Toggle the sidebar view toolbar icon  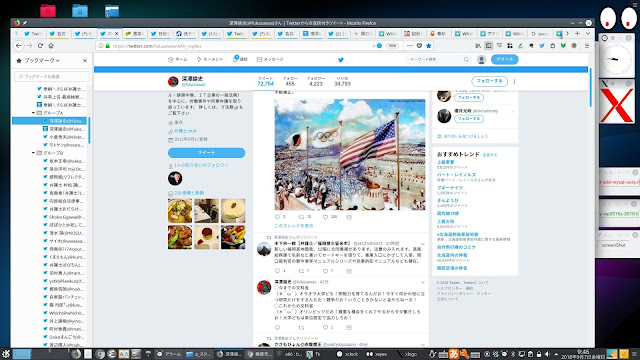click(x=489, y=46)
